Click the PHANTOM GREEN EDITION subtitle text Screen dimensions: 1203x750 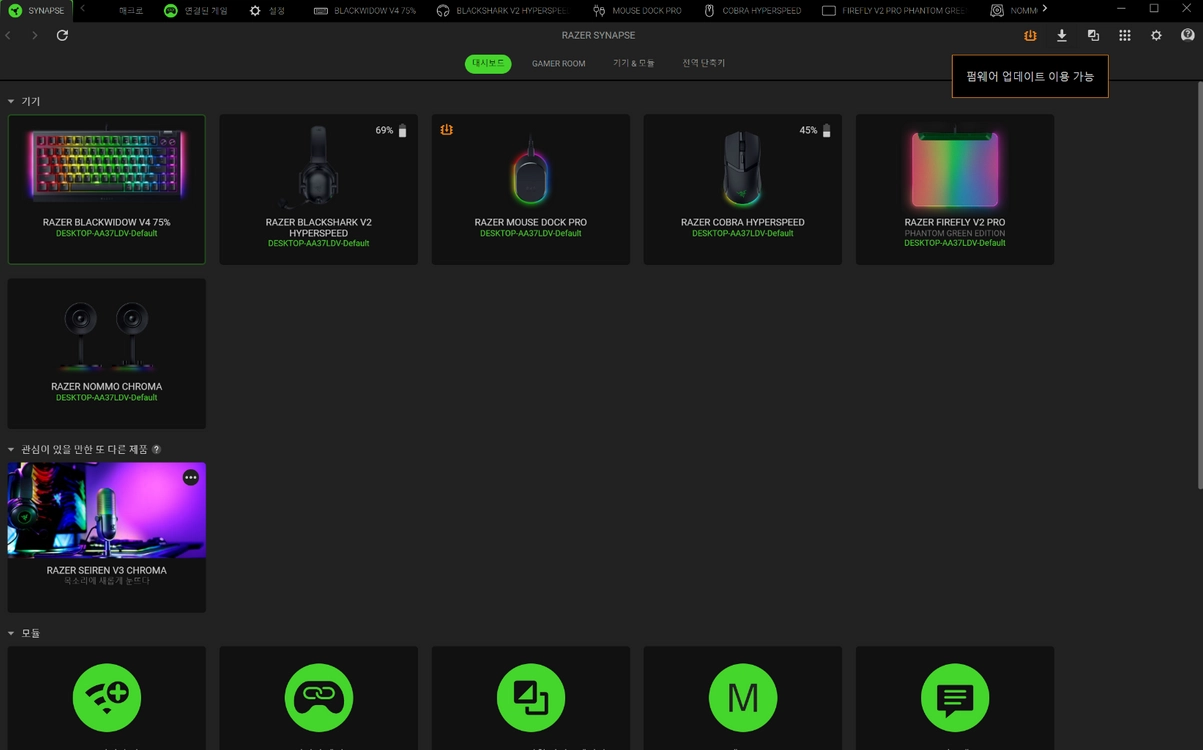click(x=955, y=233)
